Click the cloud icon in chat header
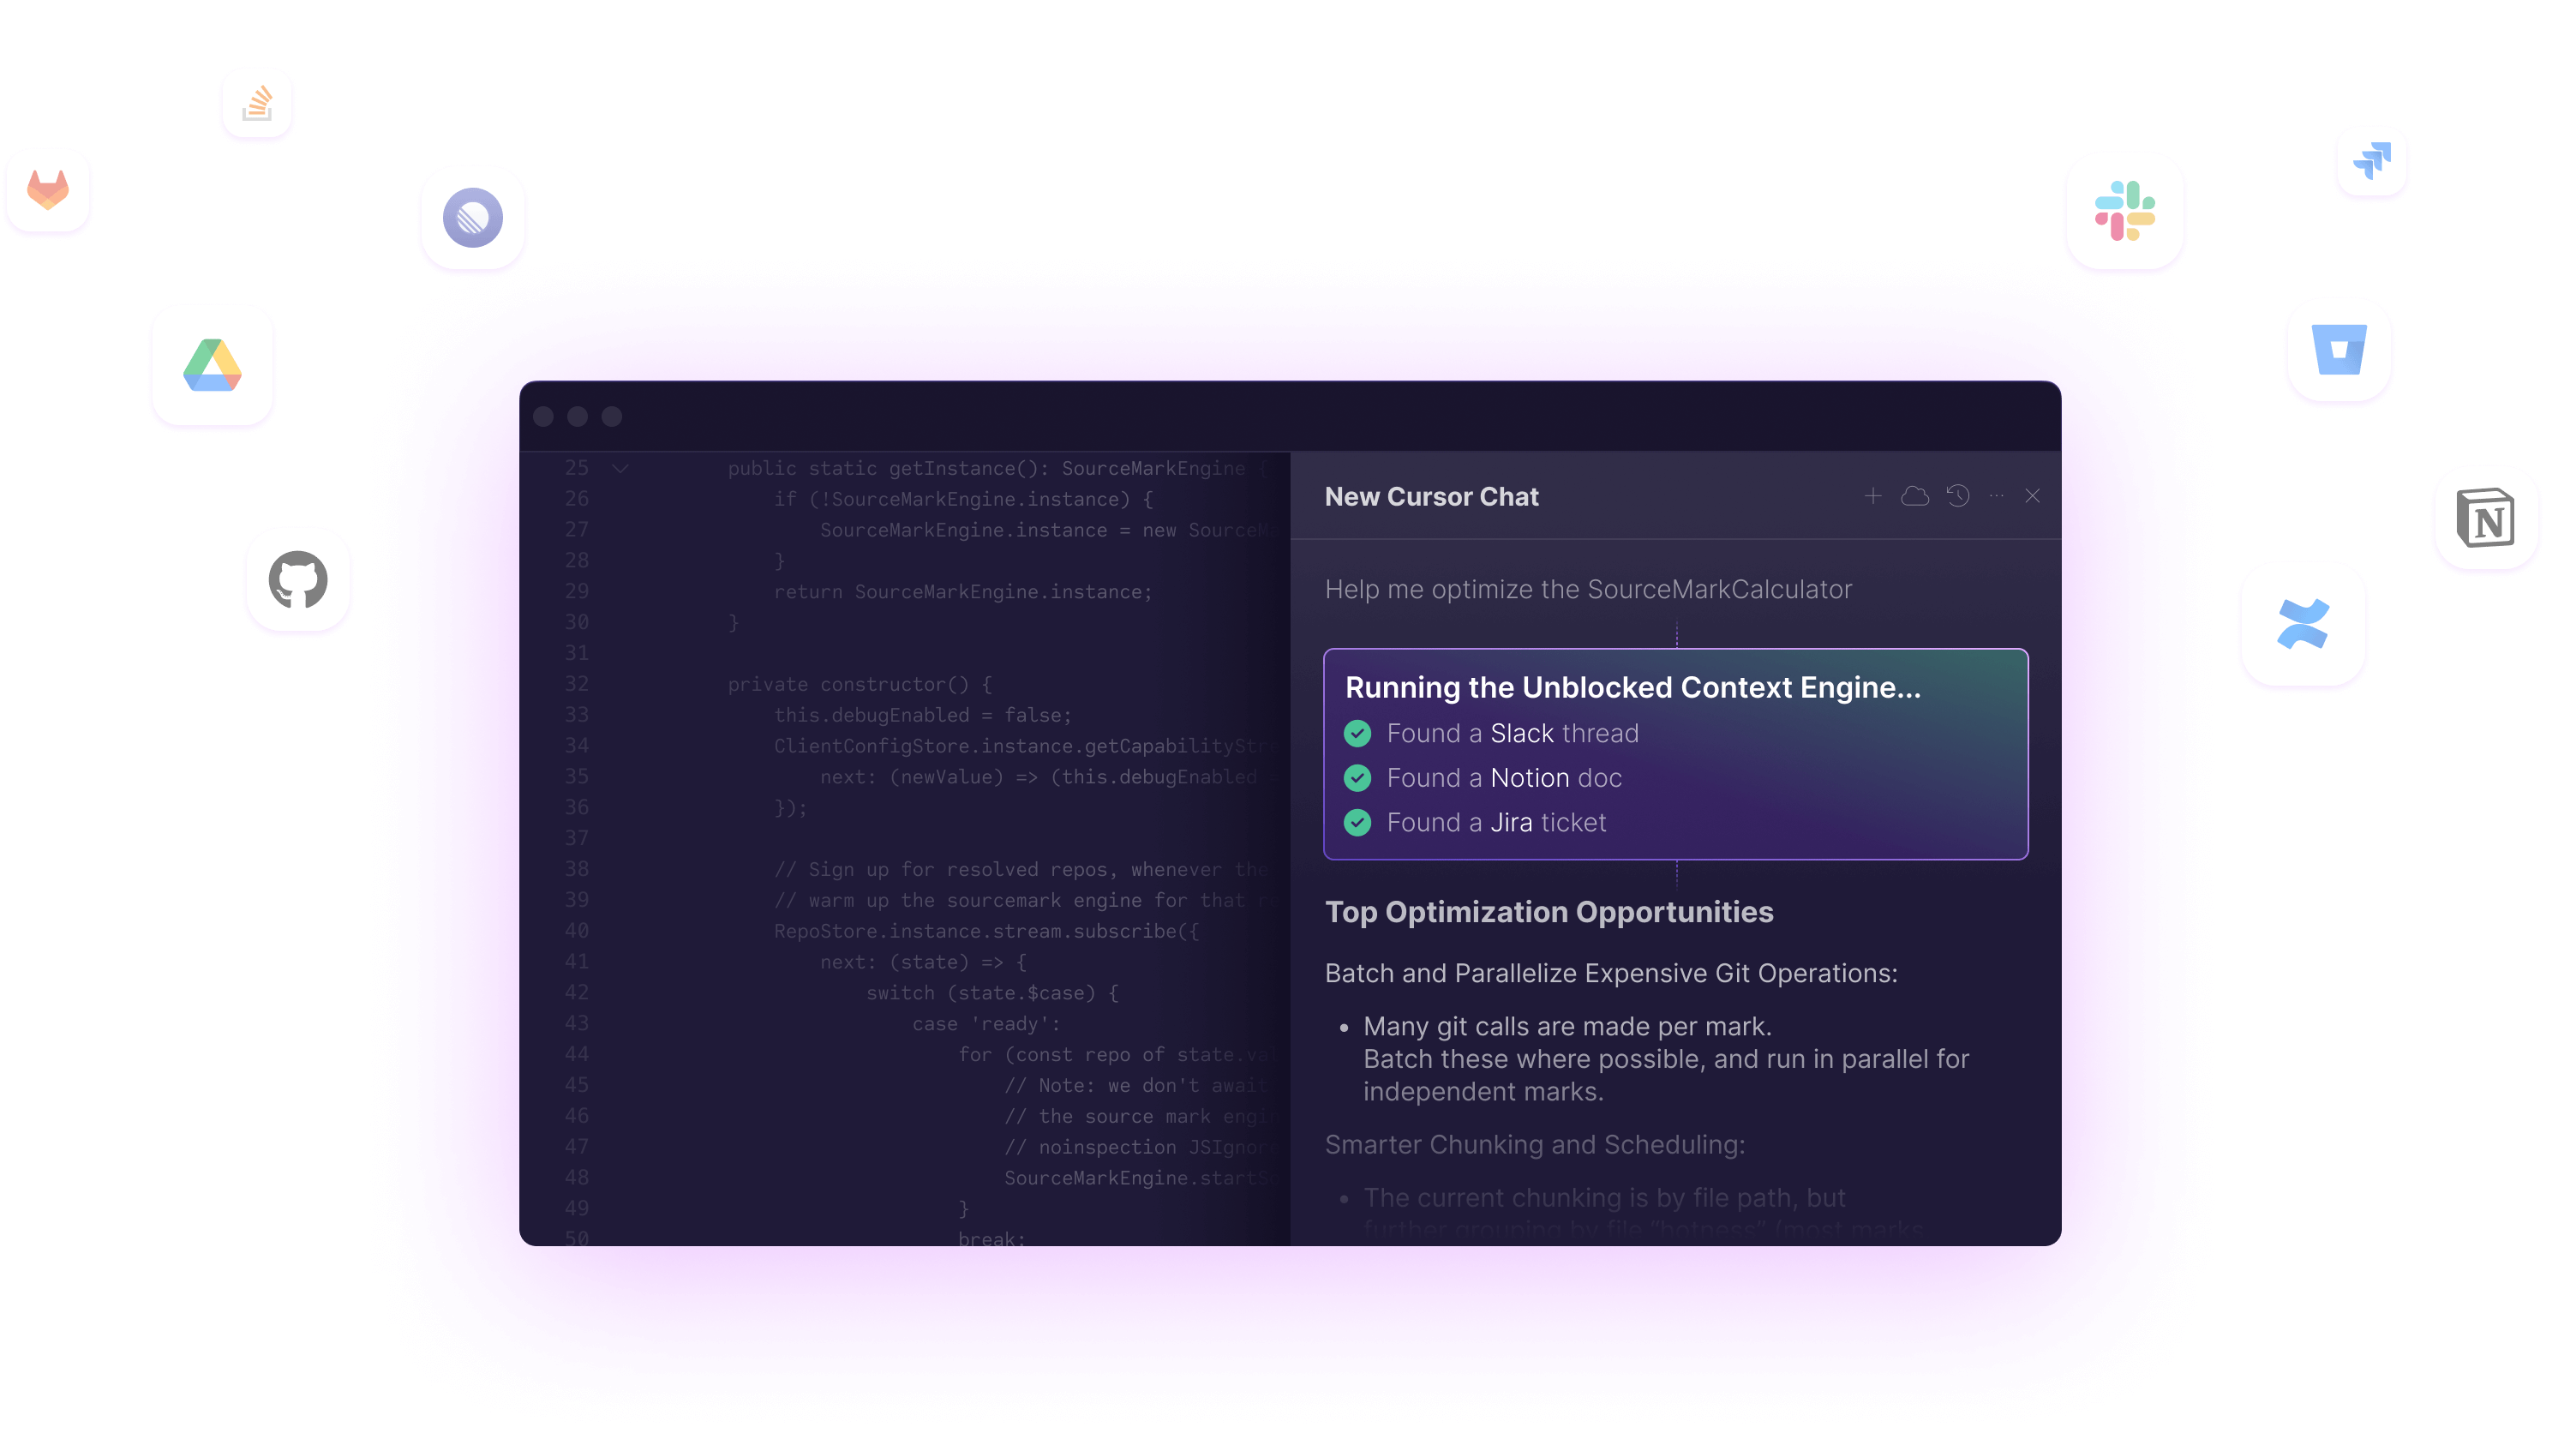Viewport: 2576px width, 1445px height. [x=1915, y=496]
